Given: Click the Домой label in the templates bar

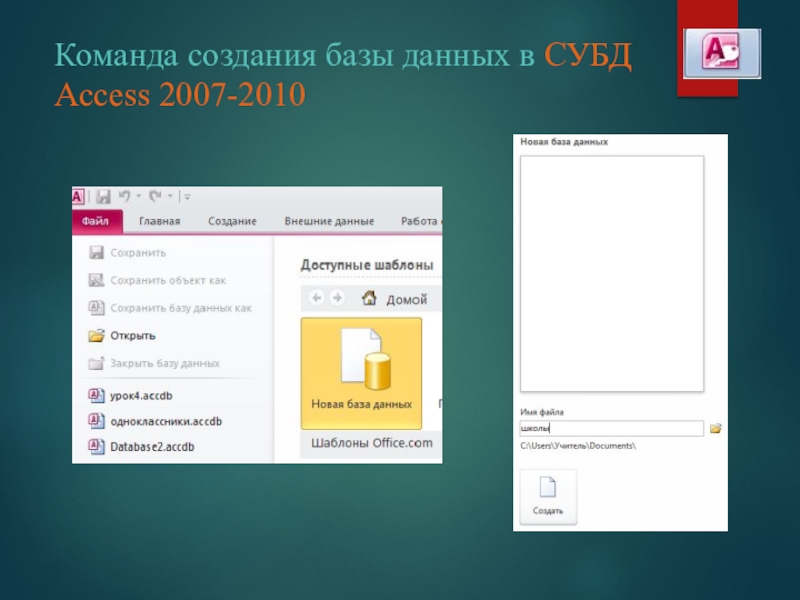Looking at the screenshot, I should 407,299.
